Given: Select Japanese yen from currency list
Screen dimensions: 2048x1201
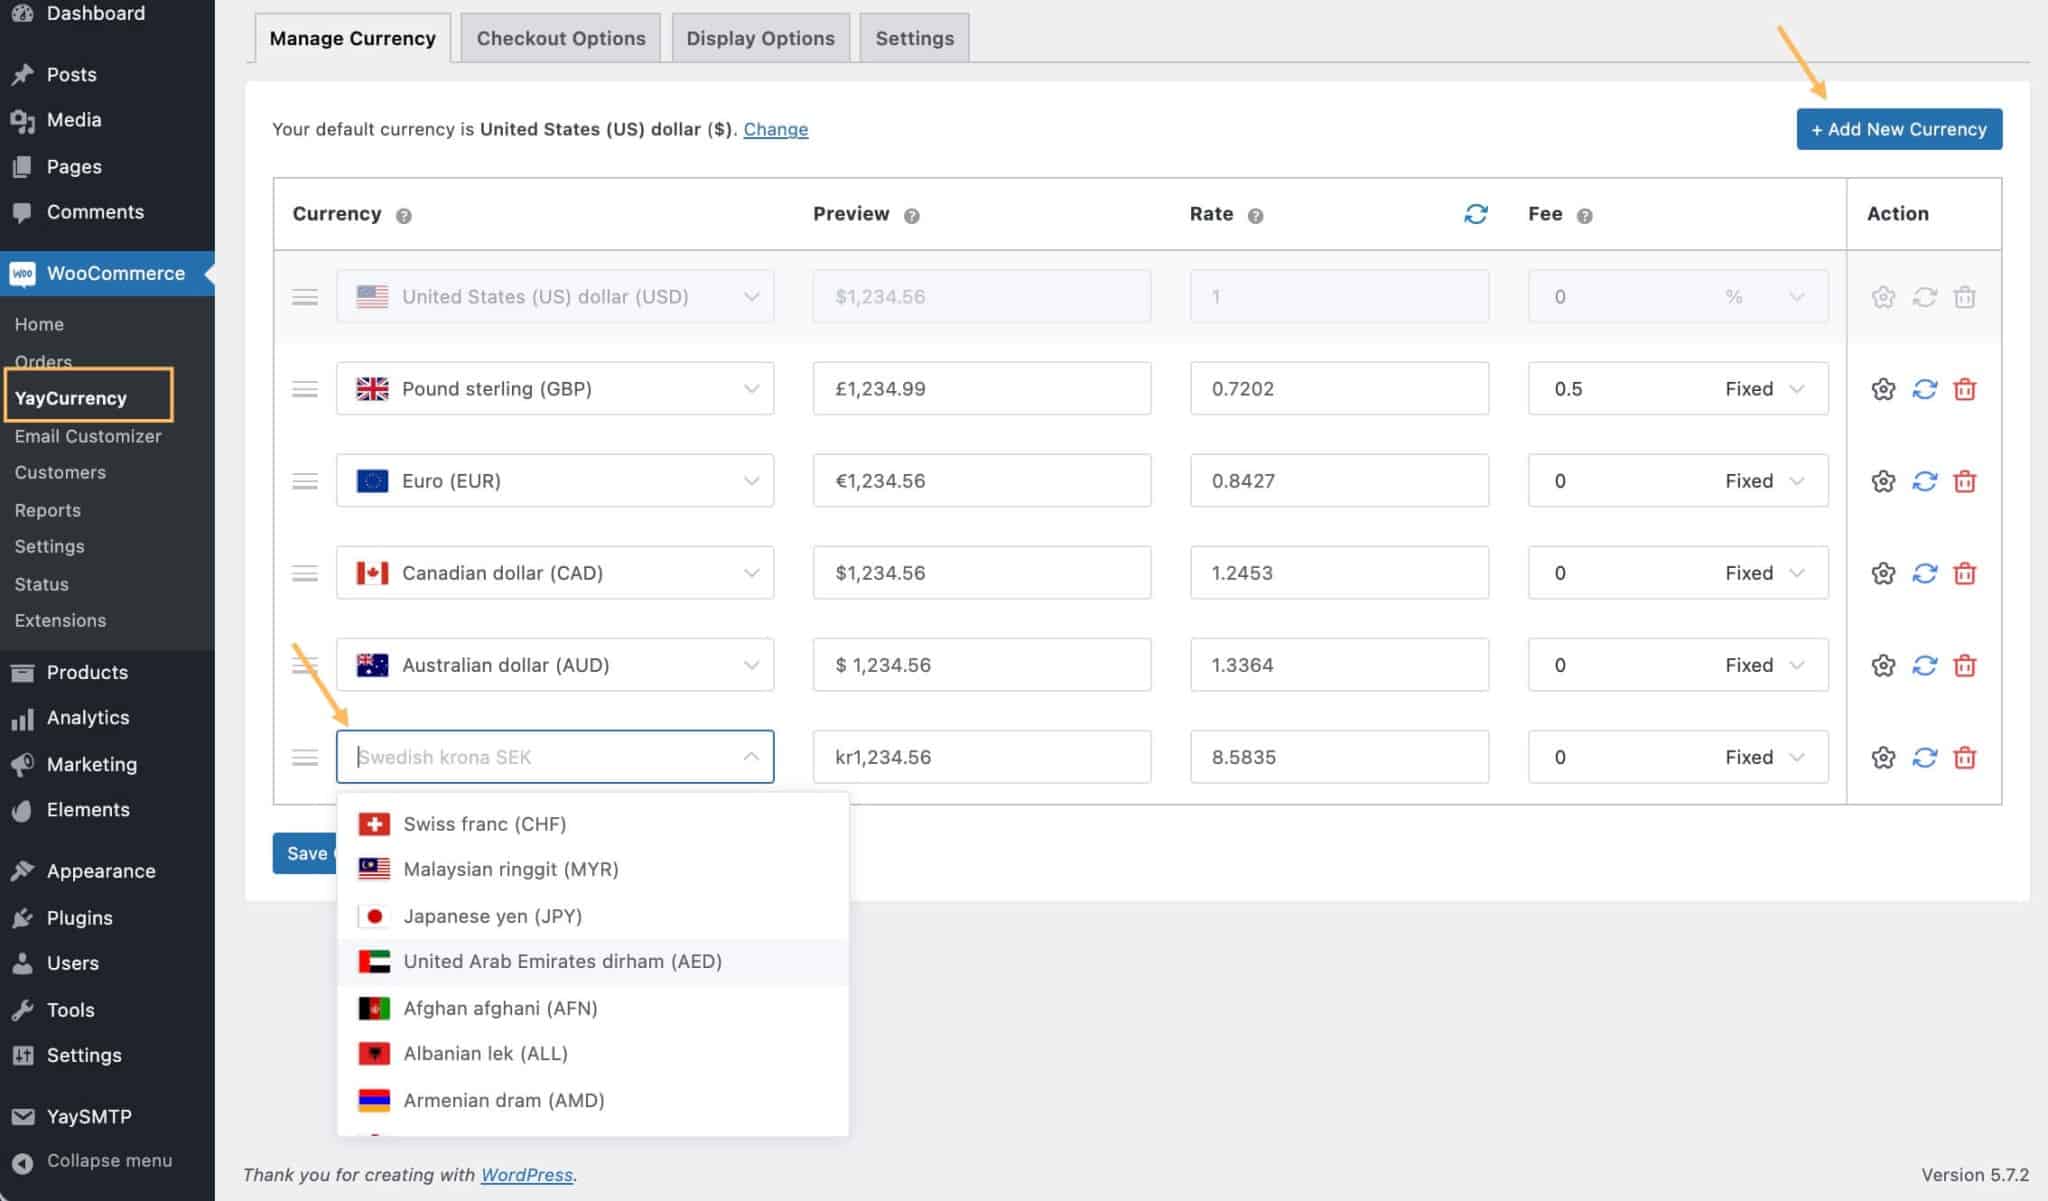Looking at the screenshot, I should click(492, 915).
